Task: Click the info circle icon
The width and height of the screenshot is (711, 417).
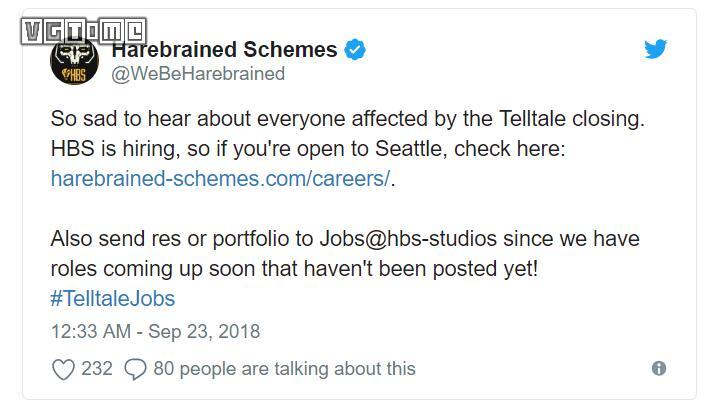Action: pyautogui.click(x=659, y=368)
